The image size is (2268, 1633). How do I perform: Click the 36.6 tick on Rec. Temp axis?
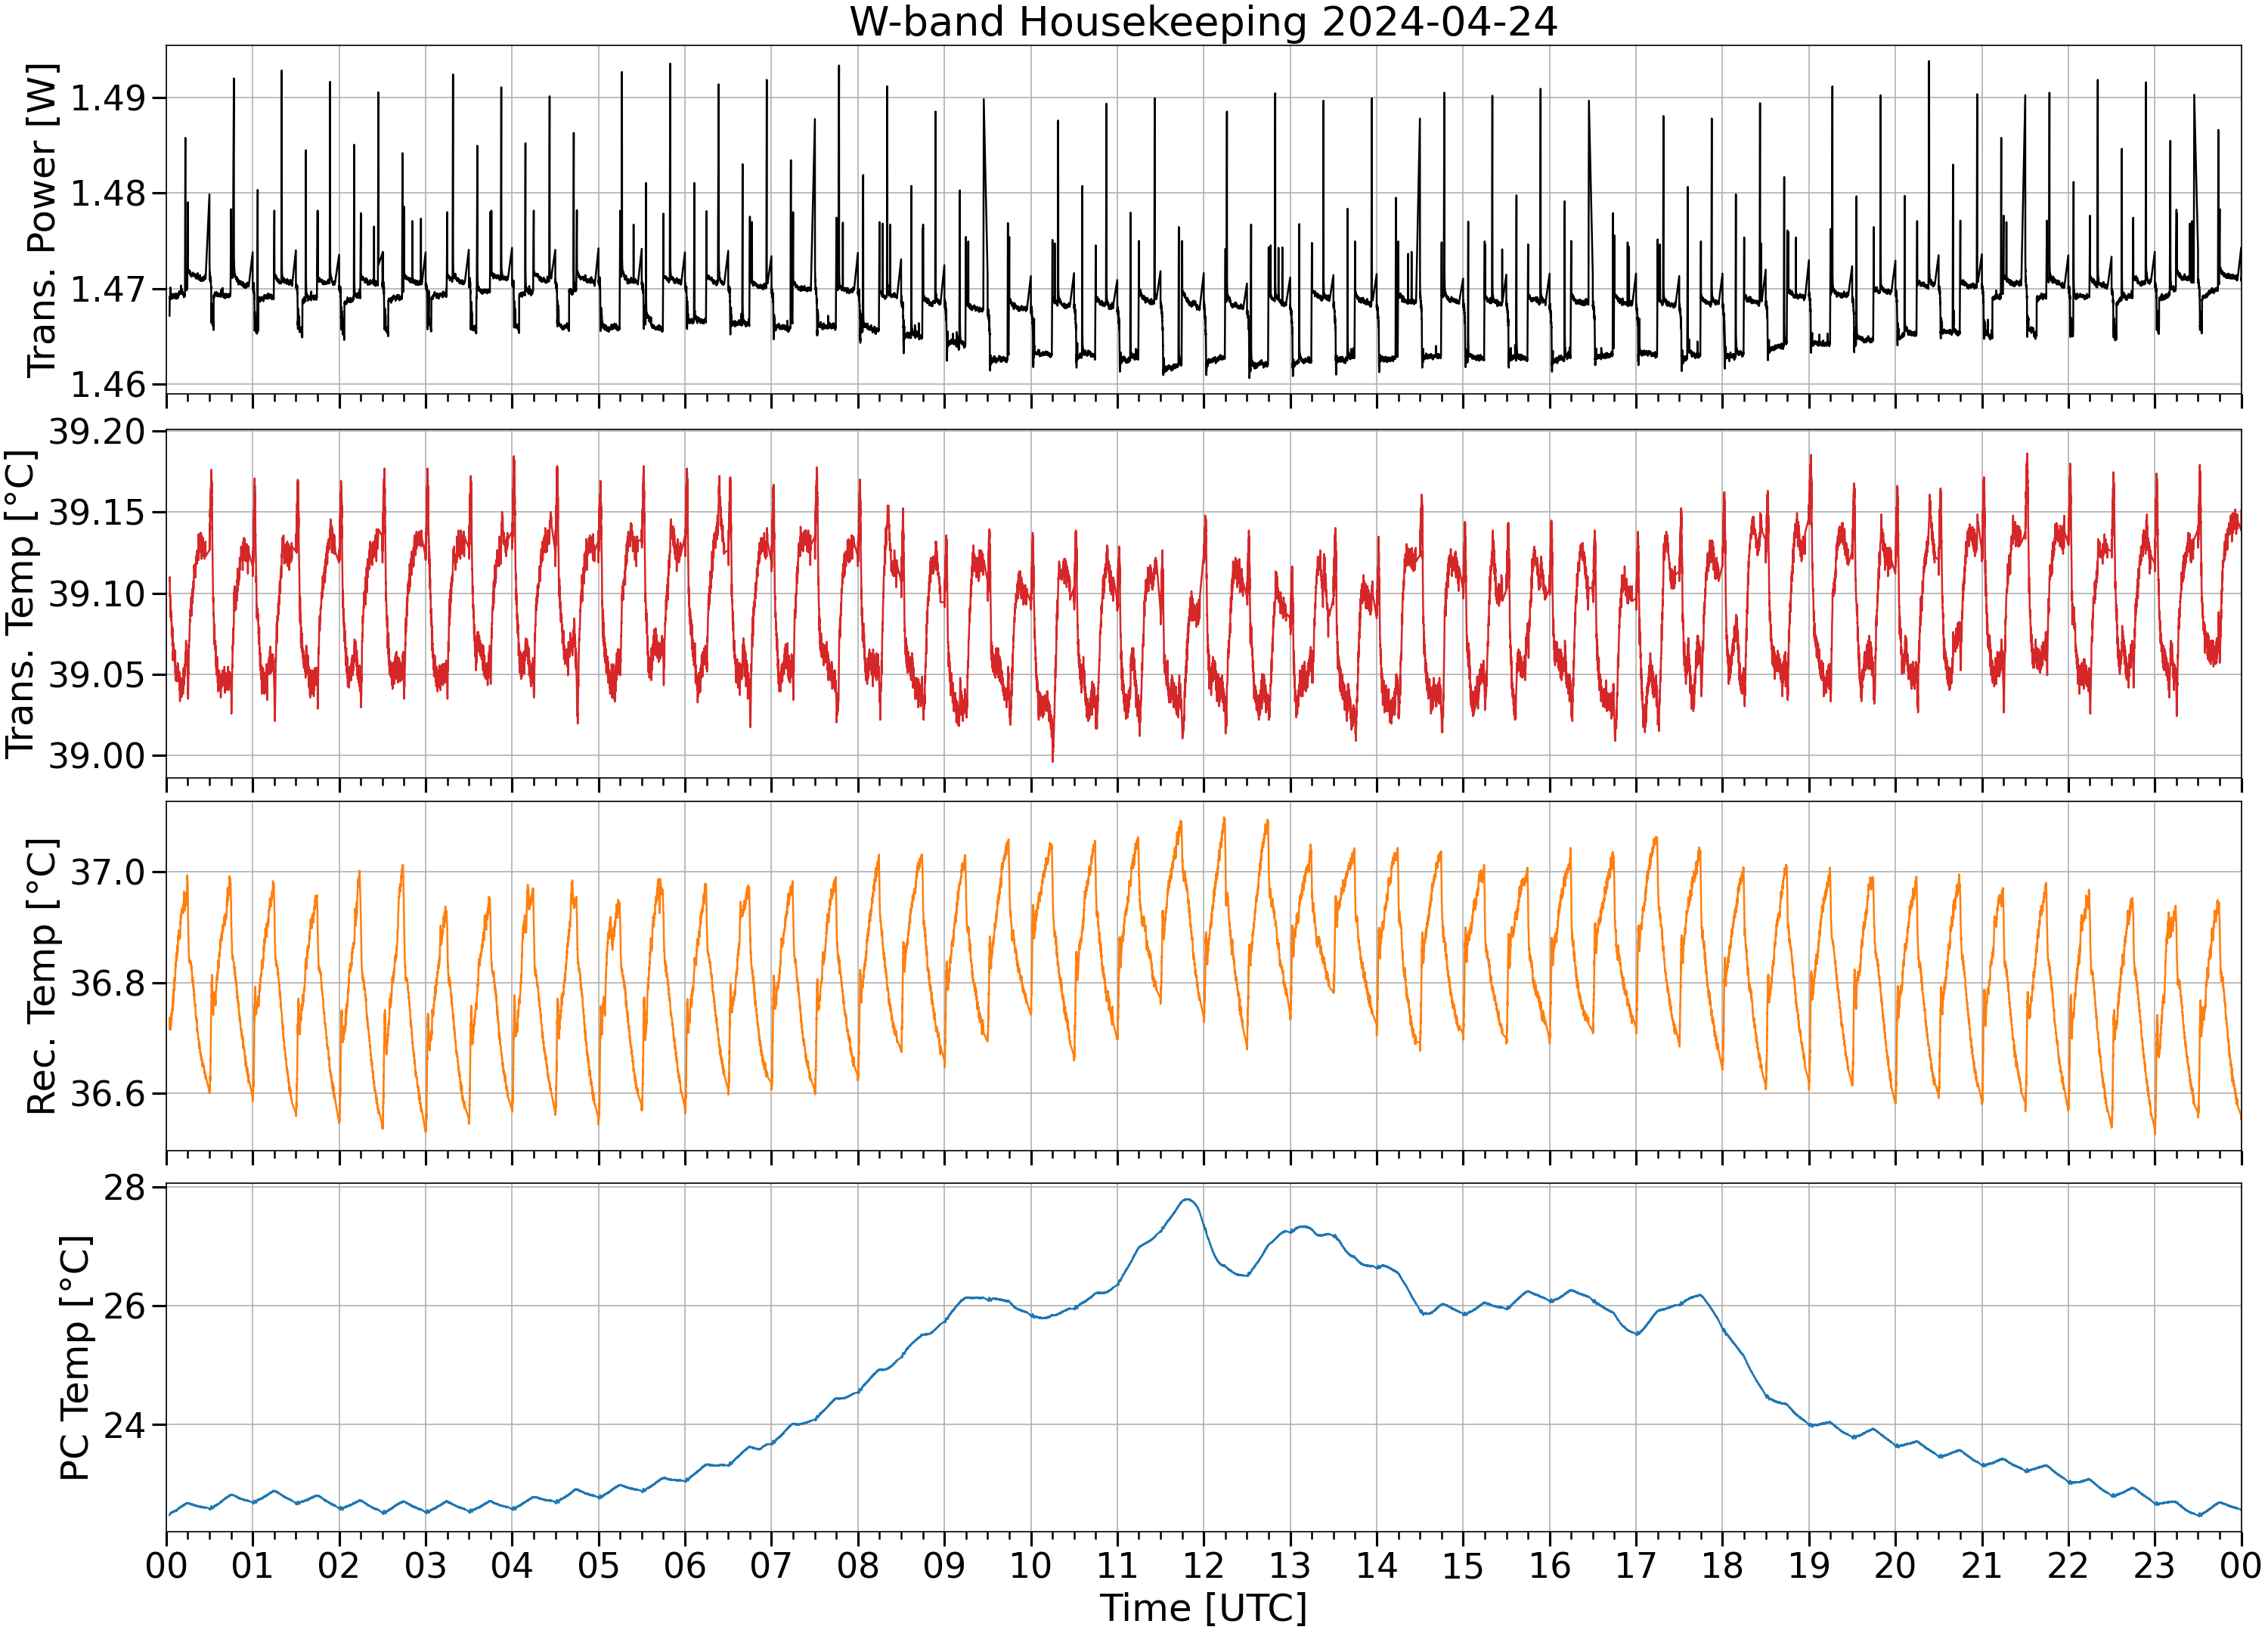point(108,1094)
